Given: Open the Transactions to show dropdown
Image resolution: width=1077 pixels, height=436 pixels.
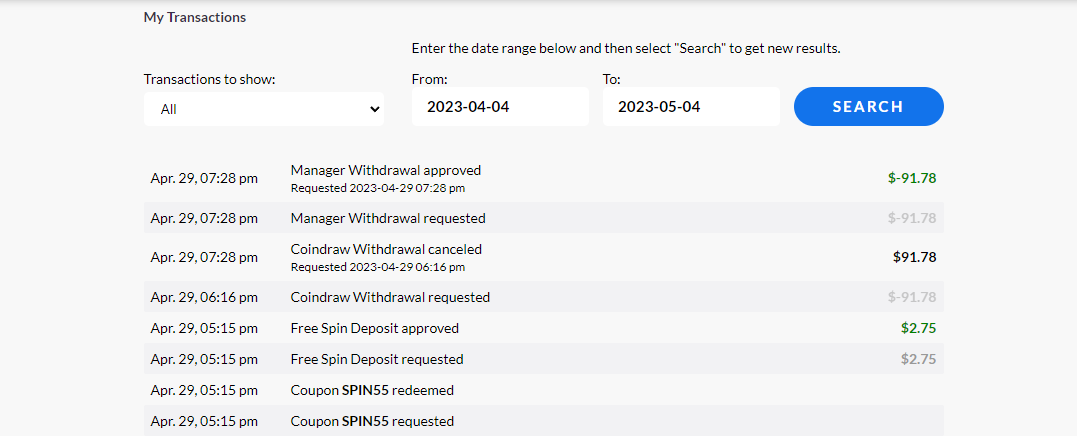Looking at the screenshot, I should click(x=264, y=108).
